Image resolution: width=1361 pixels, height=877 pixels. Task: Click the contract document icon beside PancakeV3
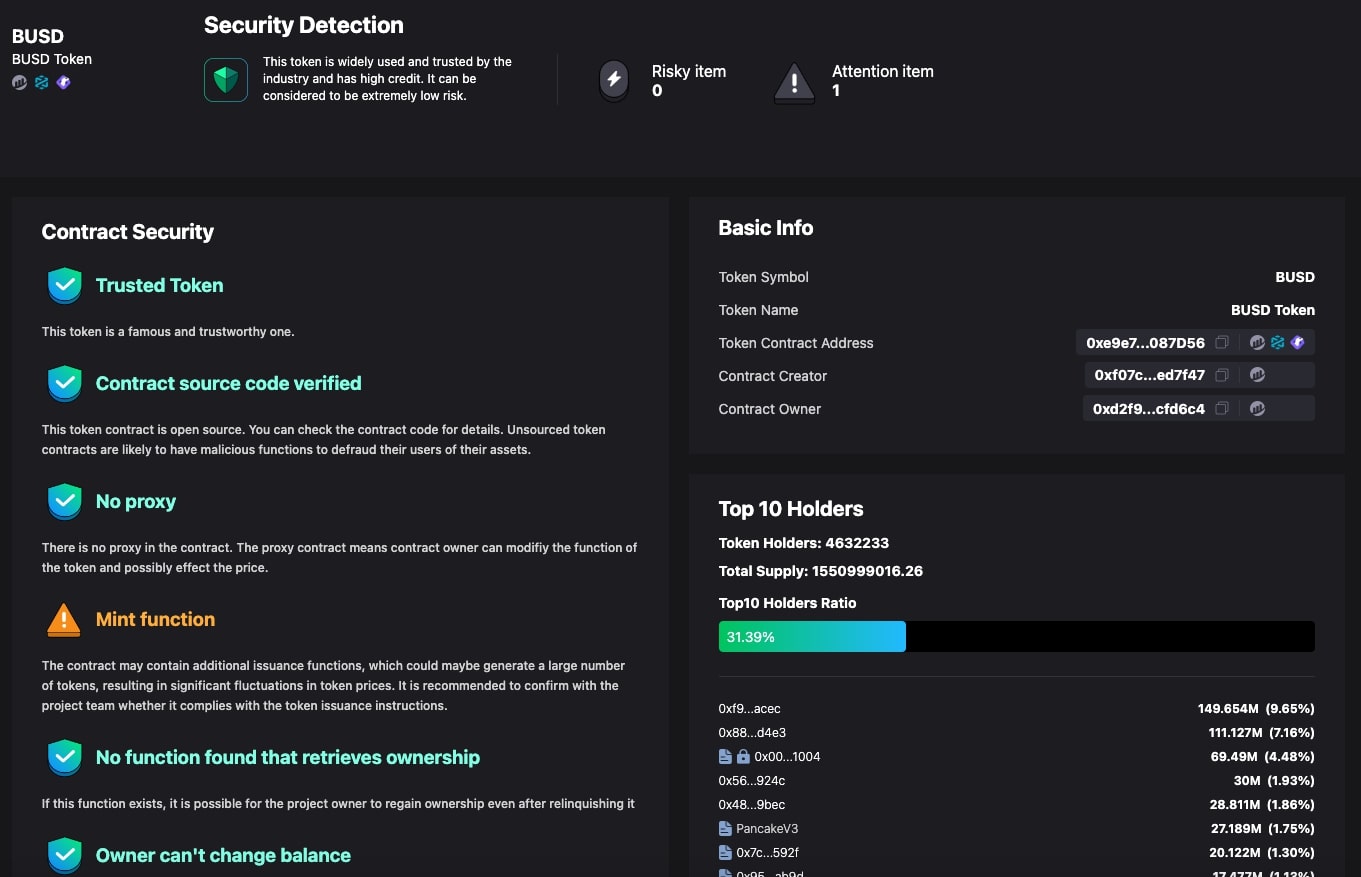coord(725,829)
